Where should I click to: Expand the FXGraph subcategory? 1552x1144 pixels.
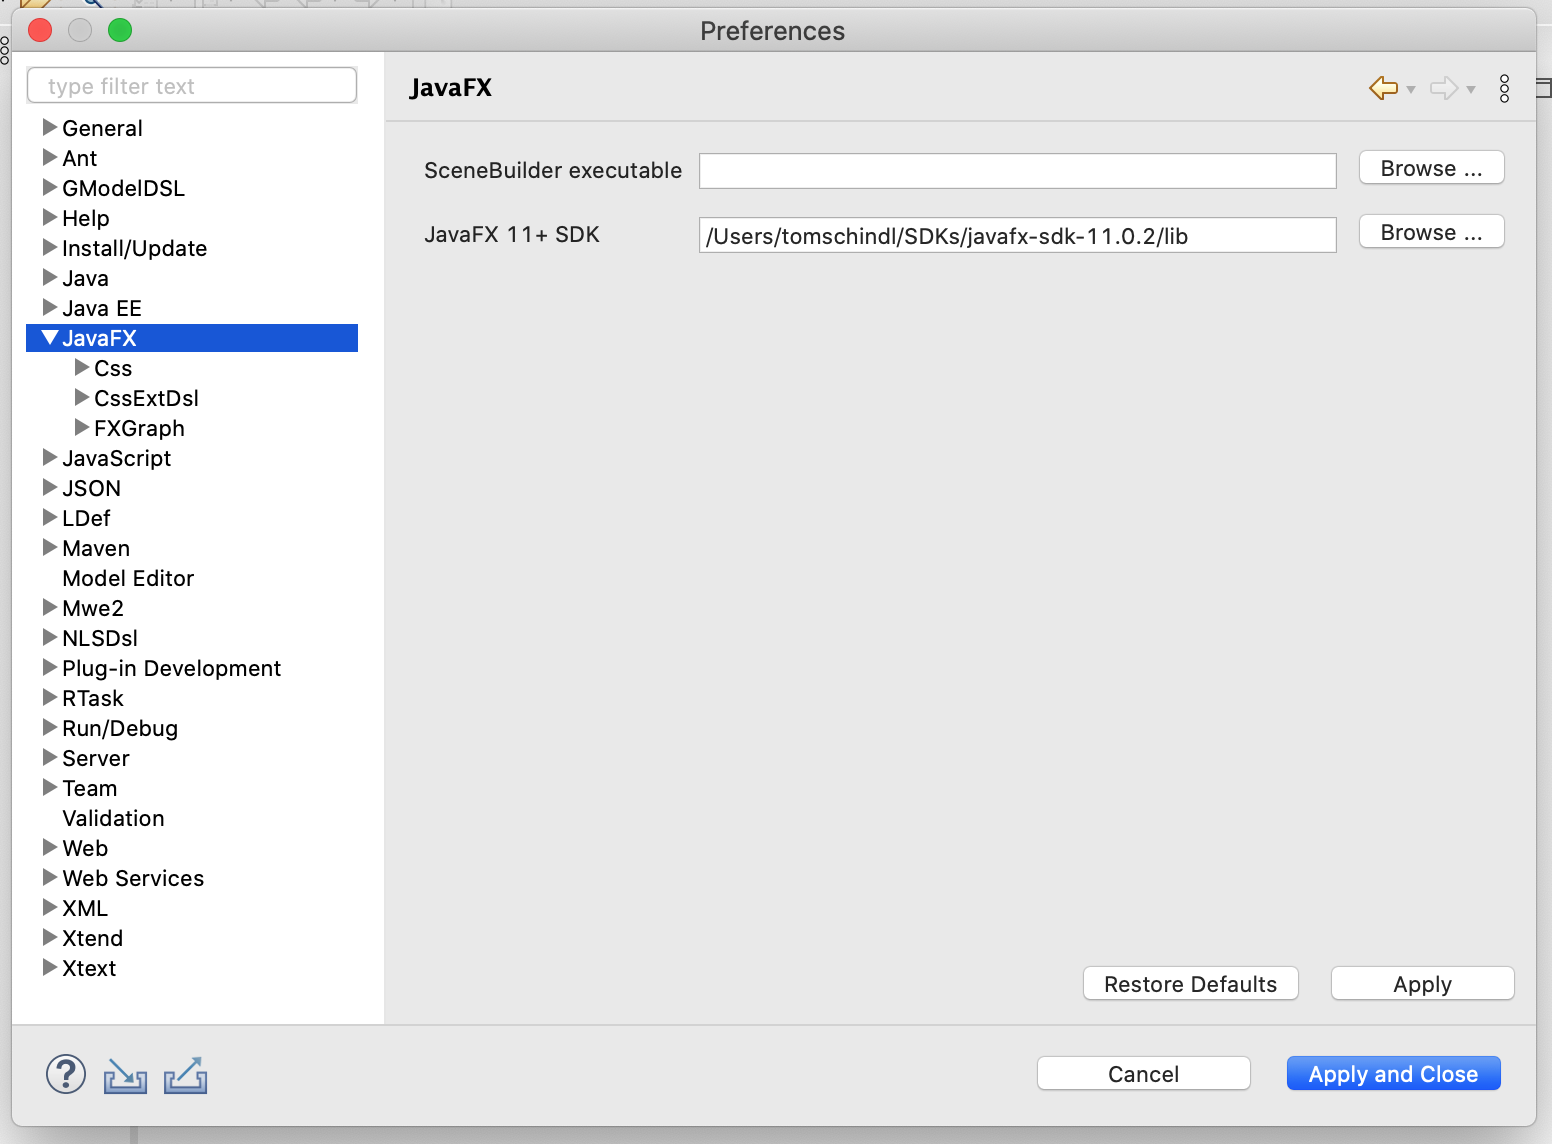click(81, 428)
